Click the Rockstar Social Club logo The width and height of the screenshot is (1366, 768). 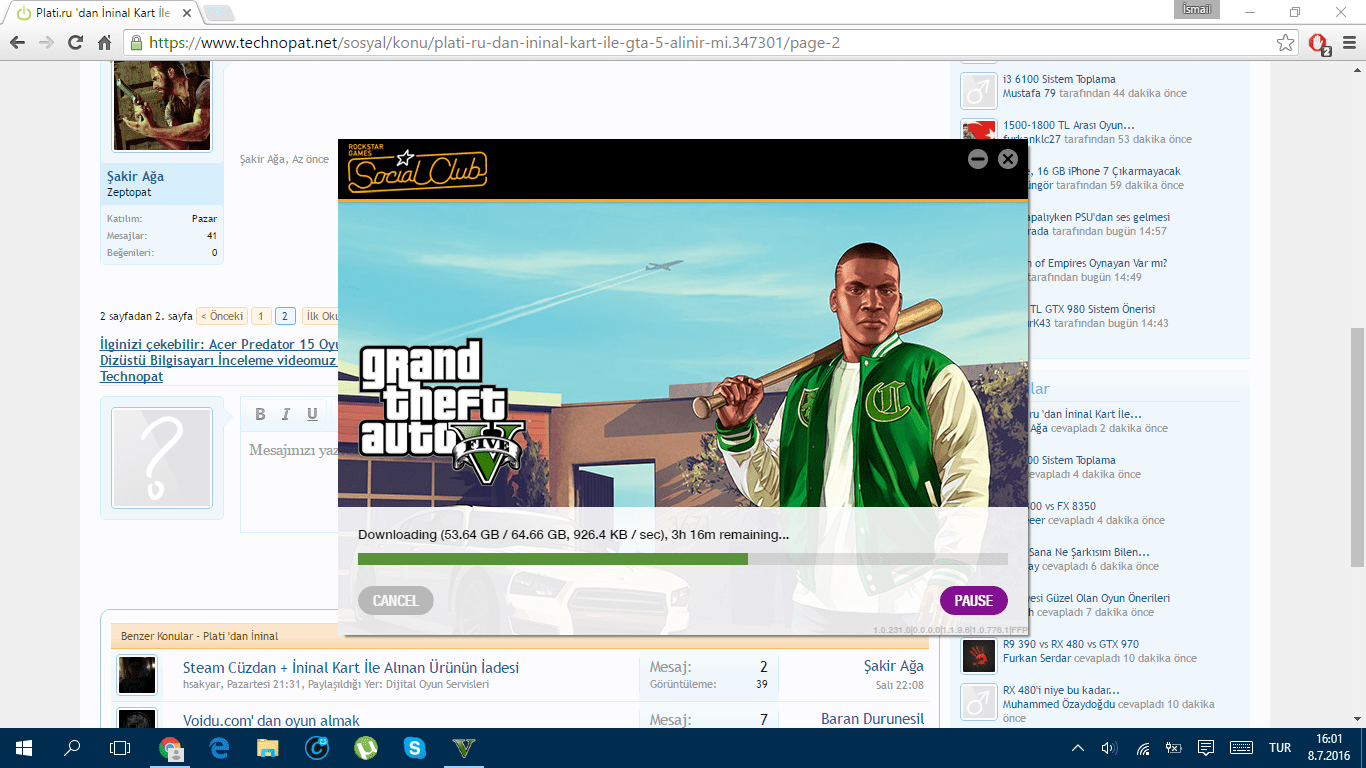pyautogui.click(x=417, y=169)
